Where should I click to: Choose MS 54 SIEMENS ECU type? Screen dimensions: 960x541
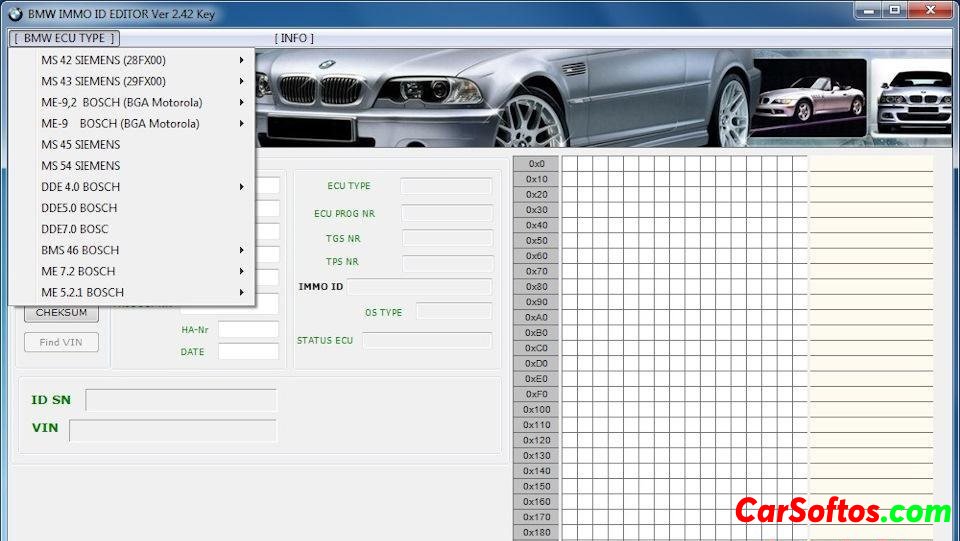pyautogui.click(x=80, y=166)
